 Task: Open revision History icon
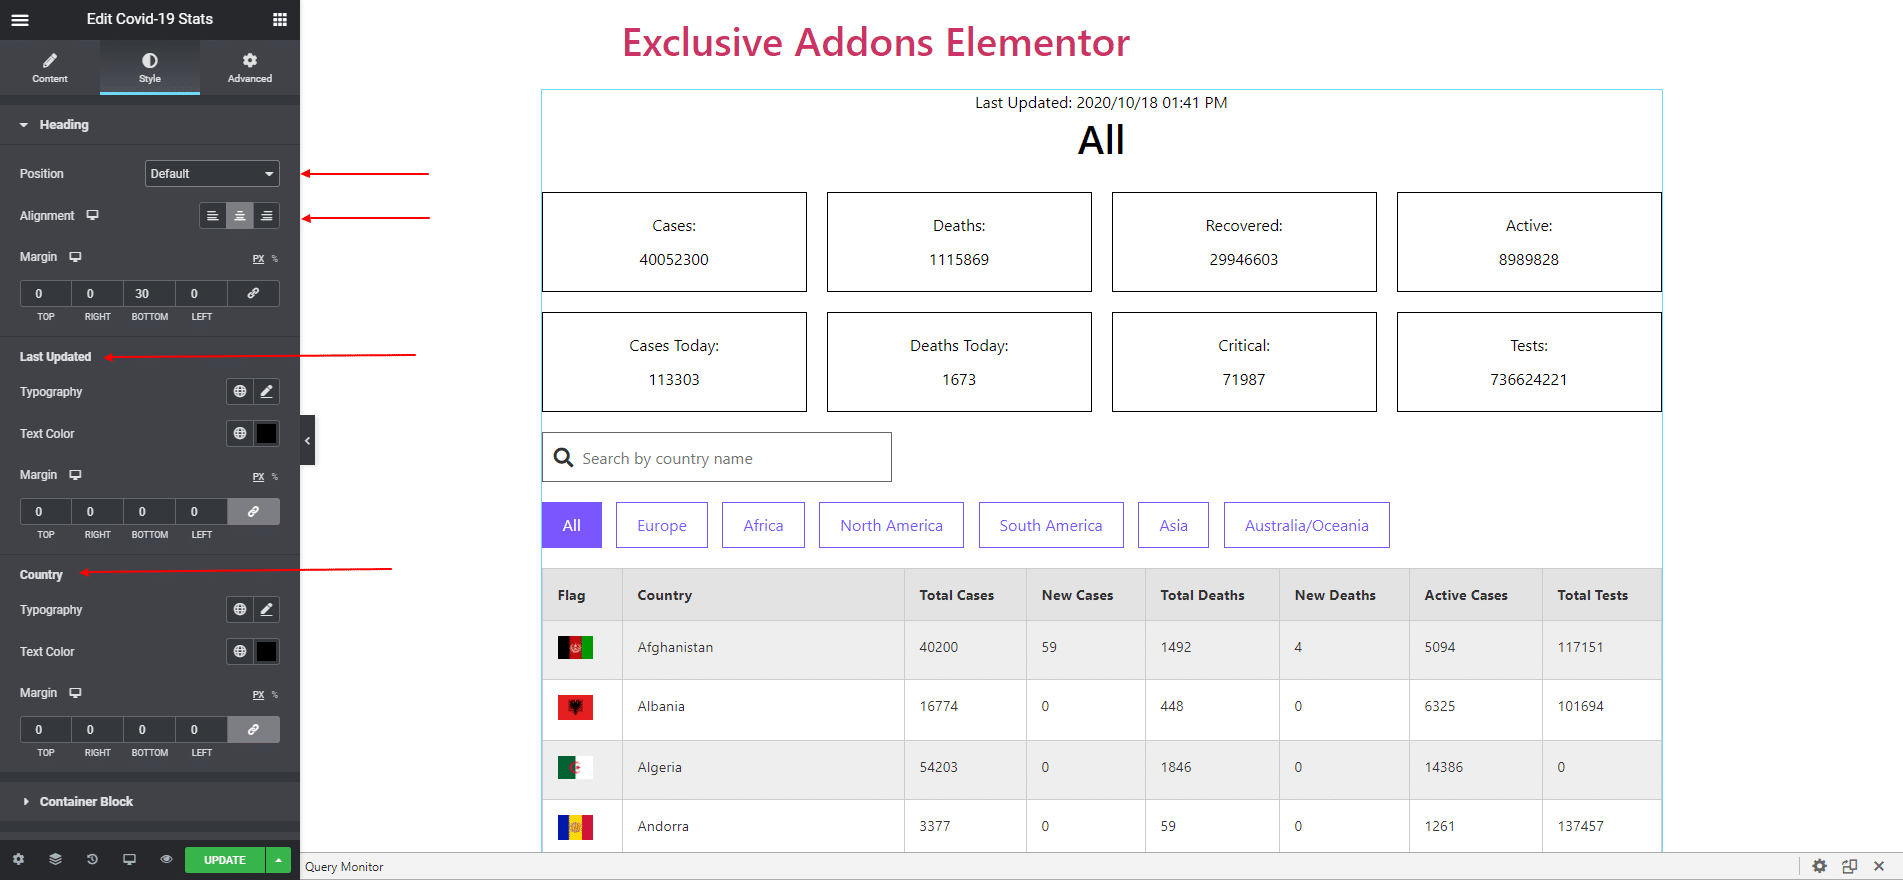[x=92, y=859]
